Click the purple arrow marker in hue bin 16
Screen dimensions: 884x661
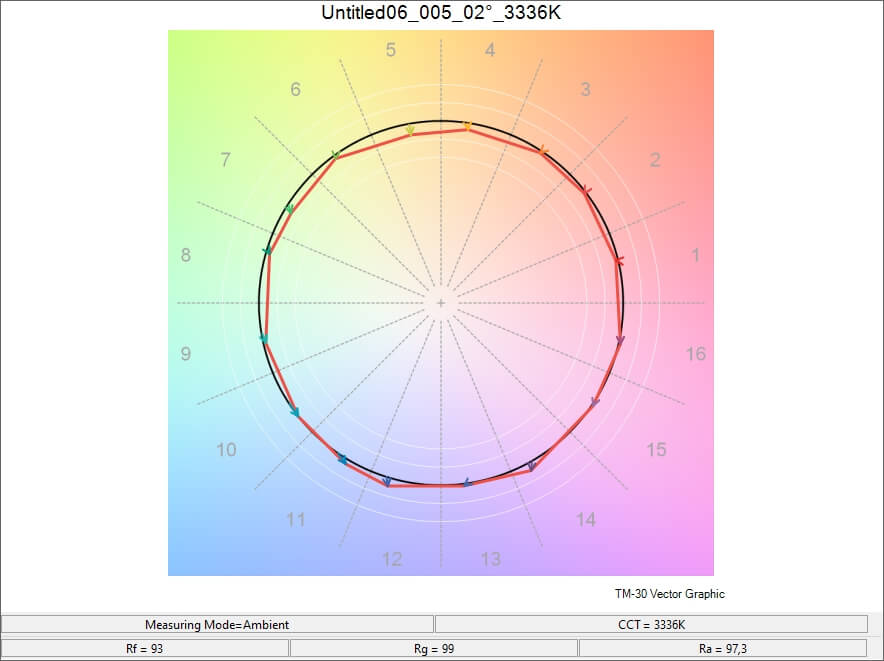(621, 342)
